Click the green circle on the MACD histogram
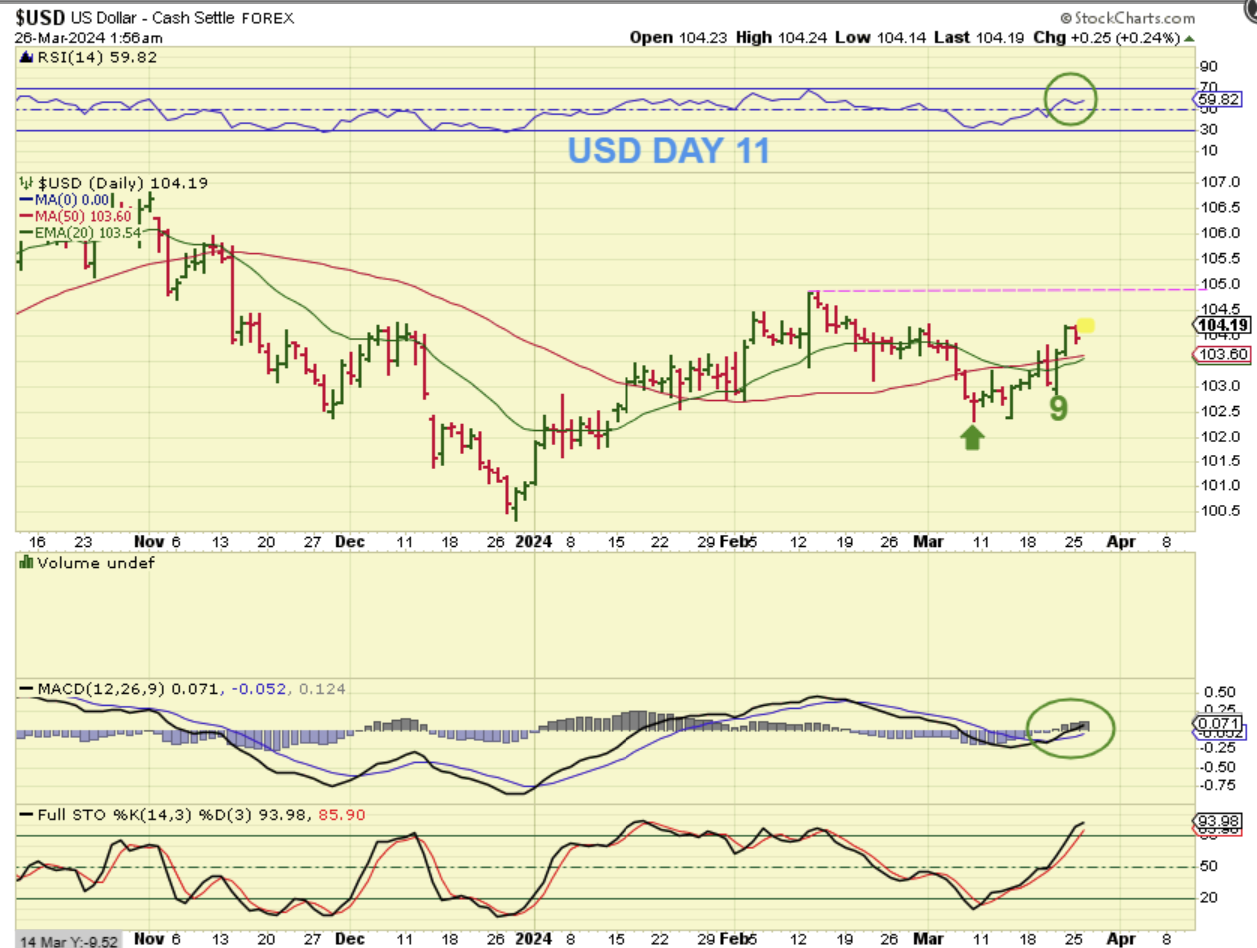The width and height of the screenshot is (1257, 948). [1071, 728]
